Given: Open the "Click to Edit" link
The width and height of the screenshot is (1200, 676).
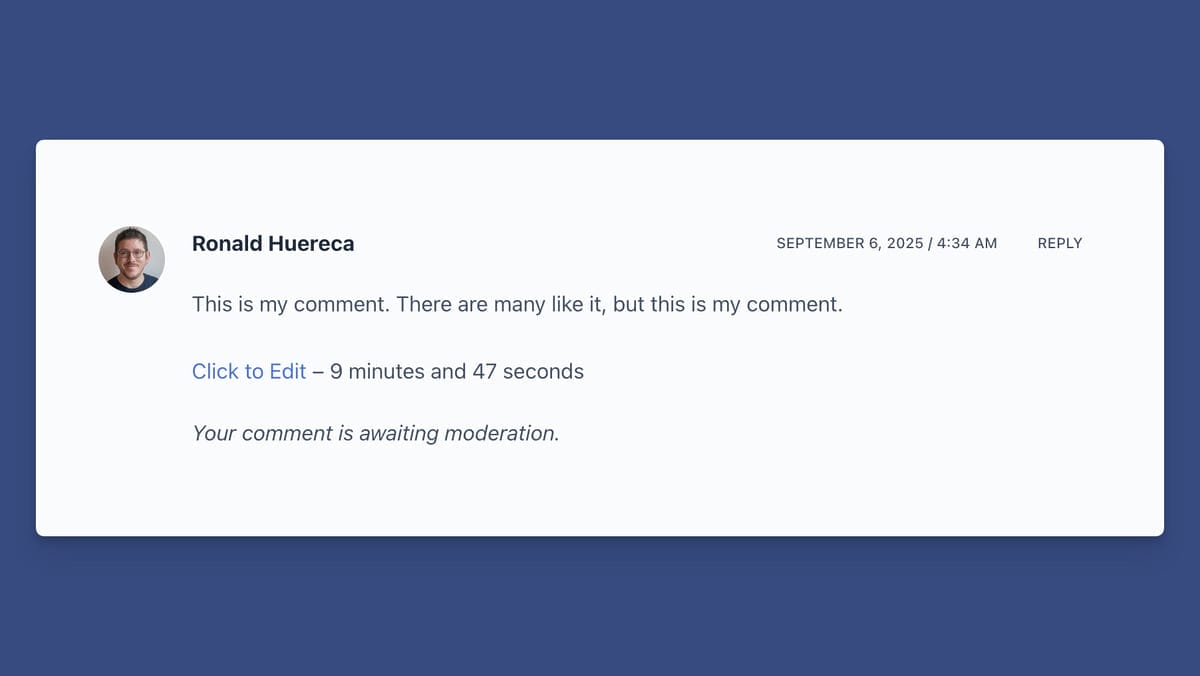Looking at the screenshot, I should pos(249,372).
